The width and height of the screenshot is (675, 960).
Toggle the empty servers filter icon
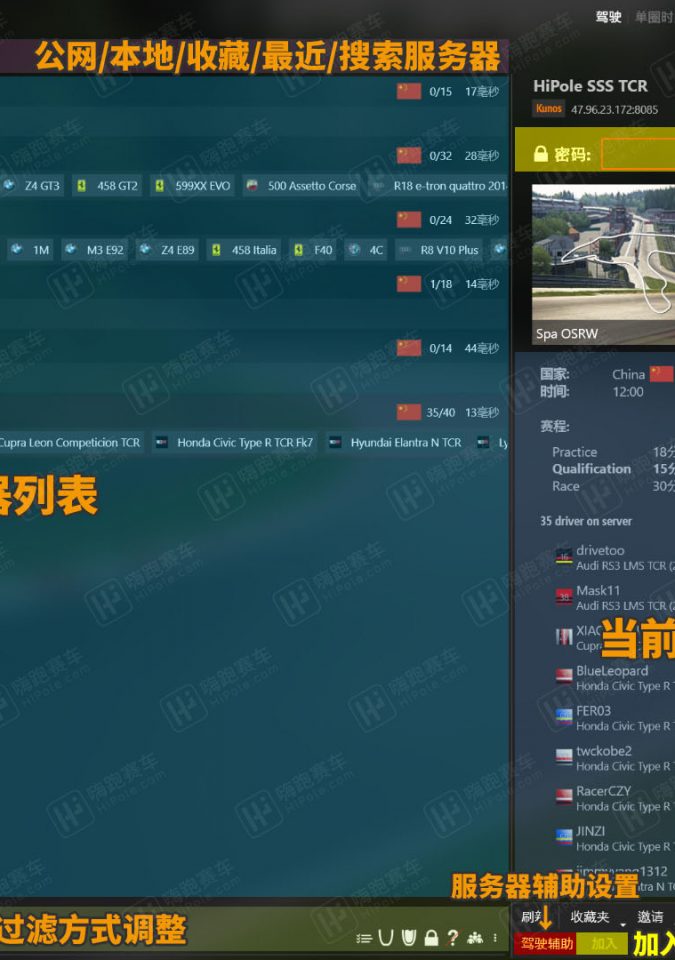[x=386, y=938]
